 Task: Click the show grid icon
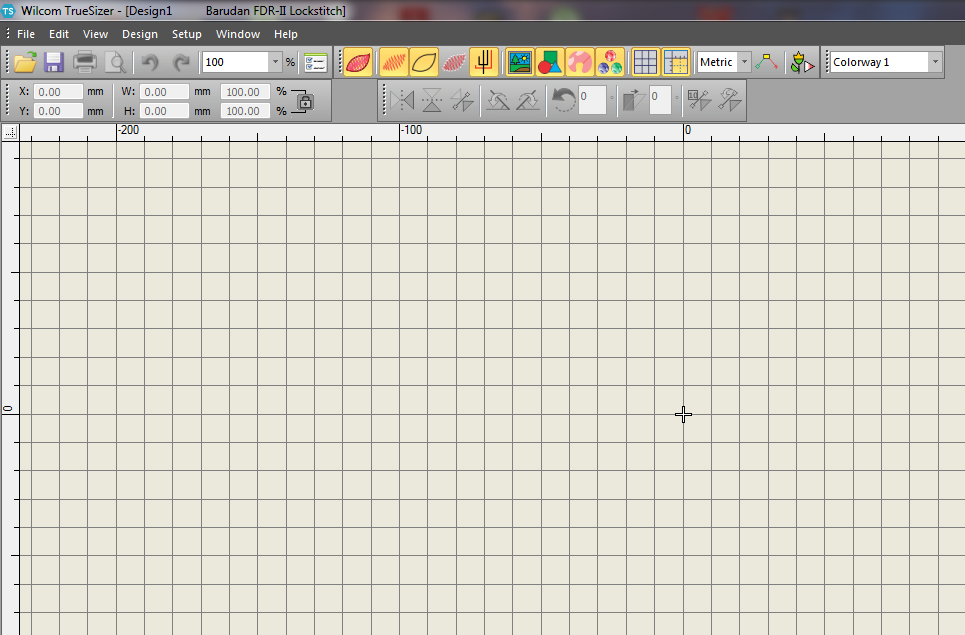(x=645, y=62)
